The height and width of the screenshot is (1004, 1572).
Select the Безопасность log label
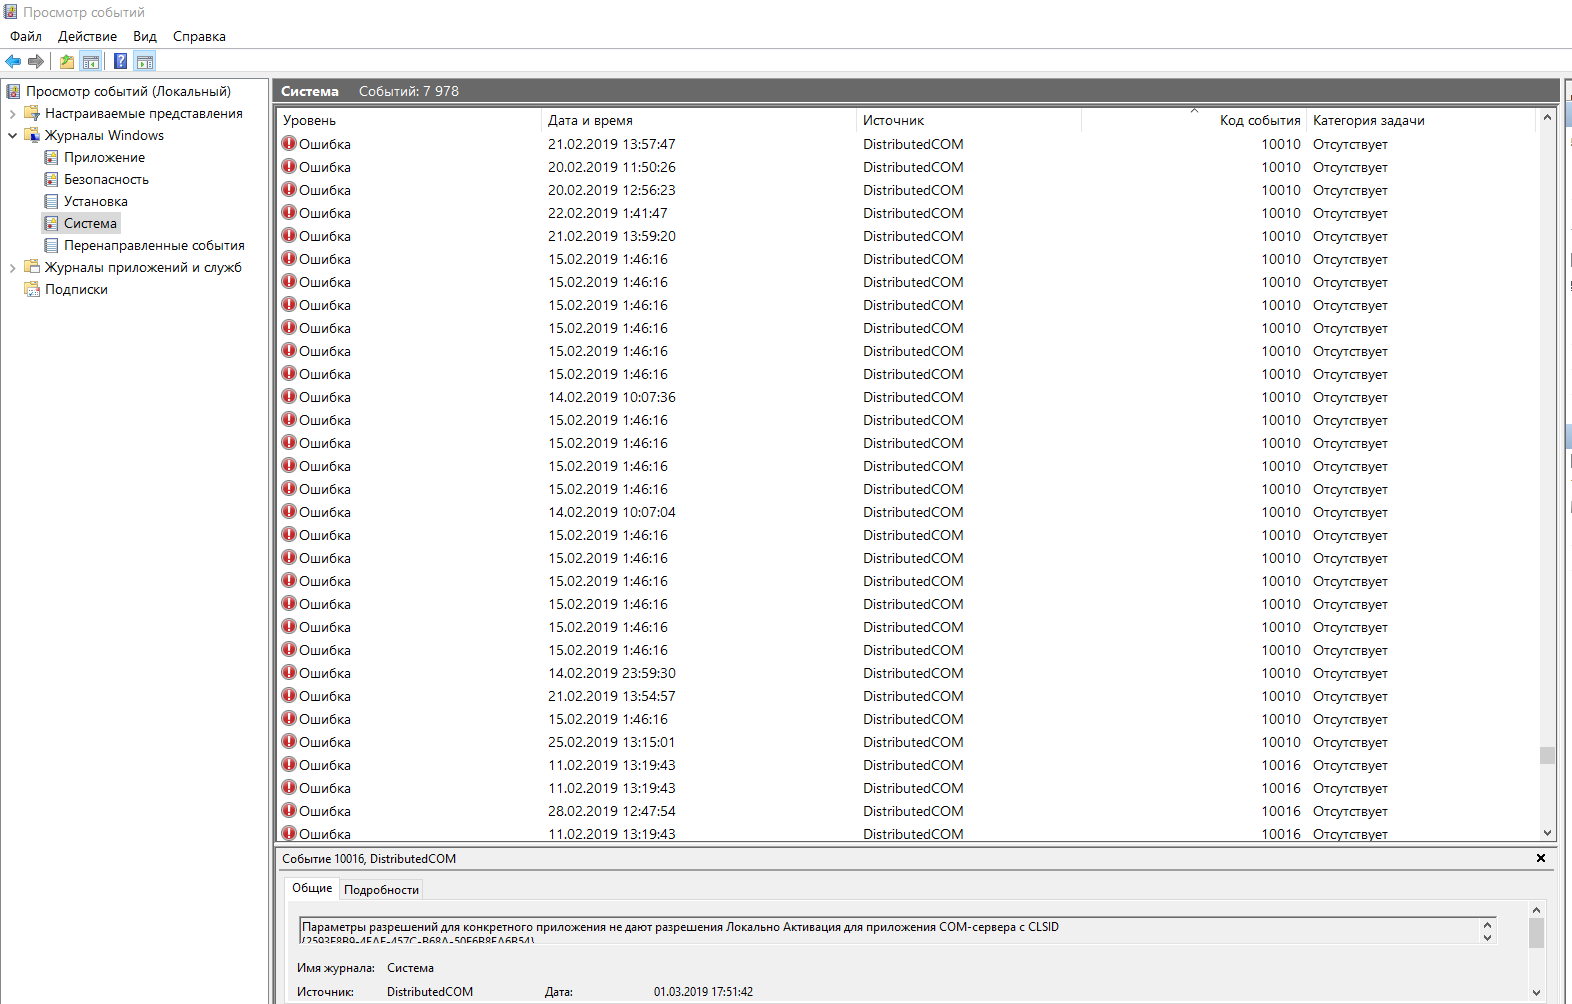pos(106,179)
